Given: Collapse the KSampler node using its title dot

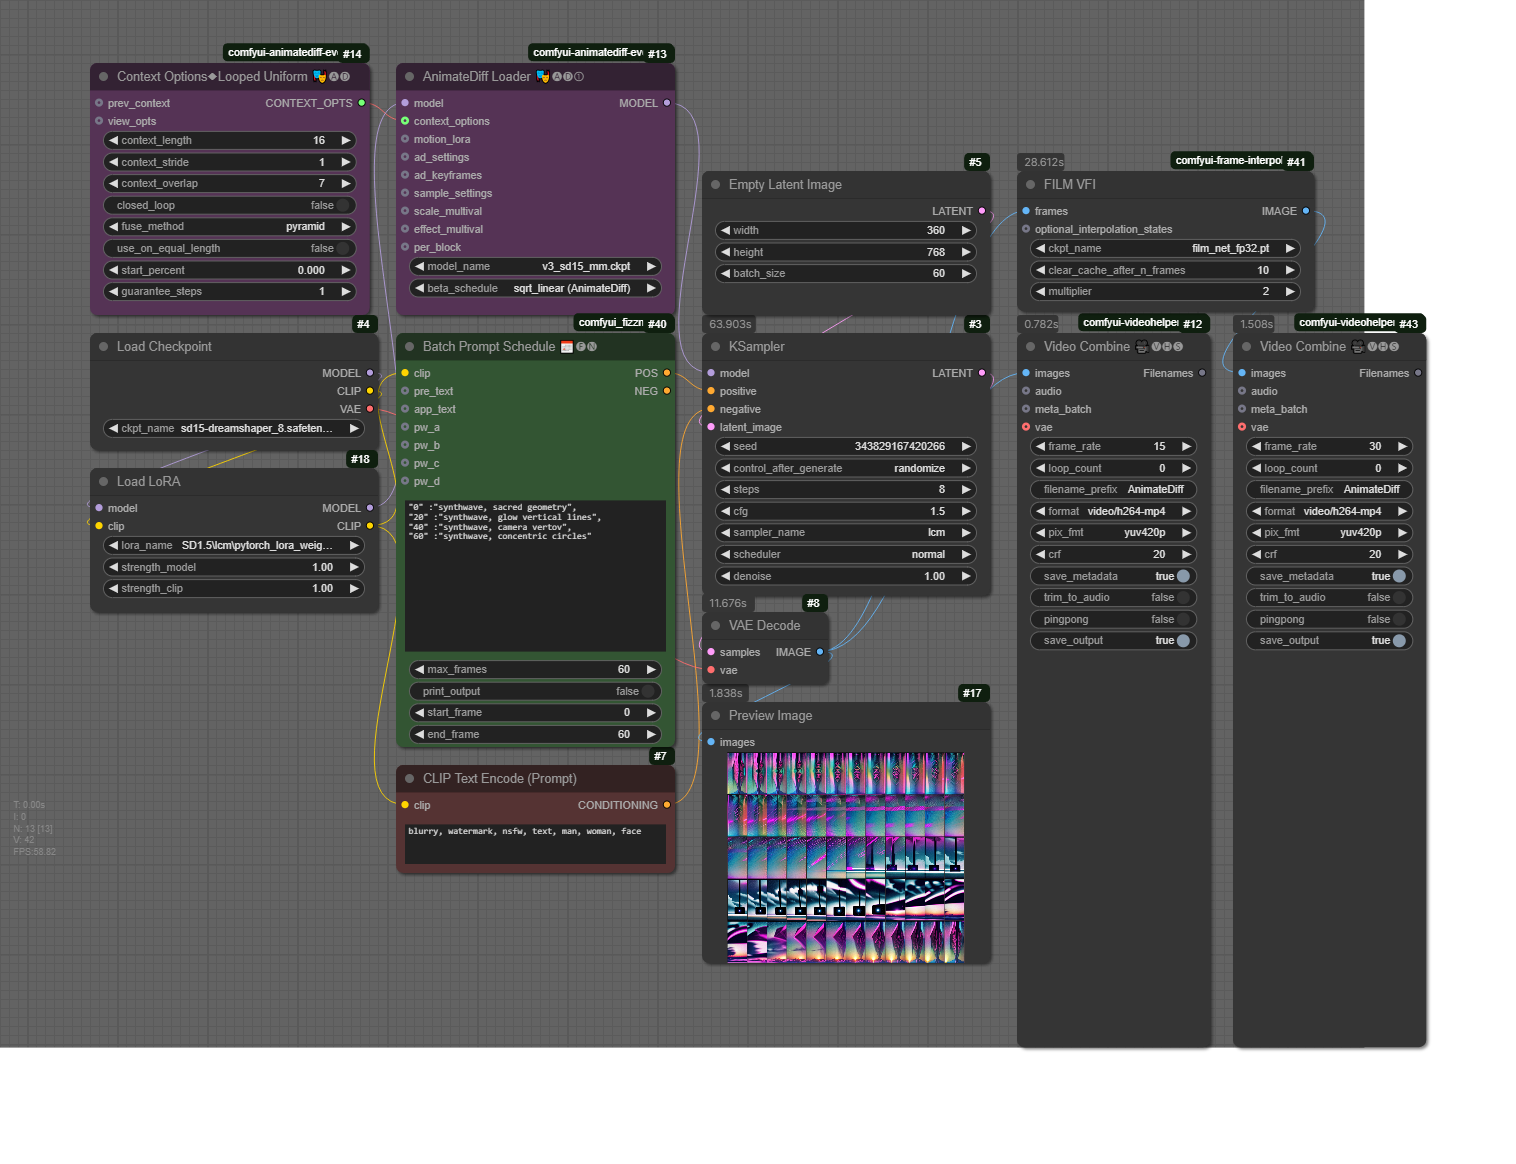Looking at the screenshot, I should click(x=715, y=347).
